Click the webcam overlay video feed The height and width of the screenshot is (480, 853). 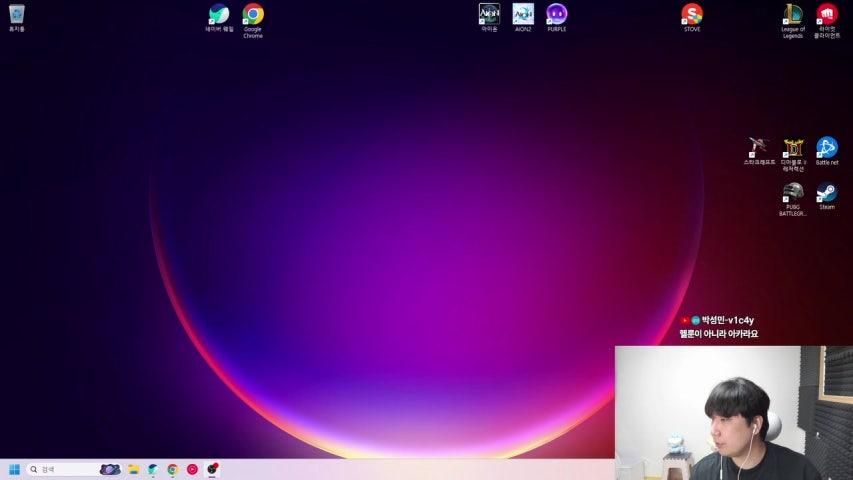pyautogui.click(x=733, y=412)
